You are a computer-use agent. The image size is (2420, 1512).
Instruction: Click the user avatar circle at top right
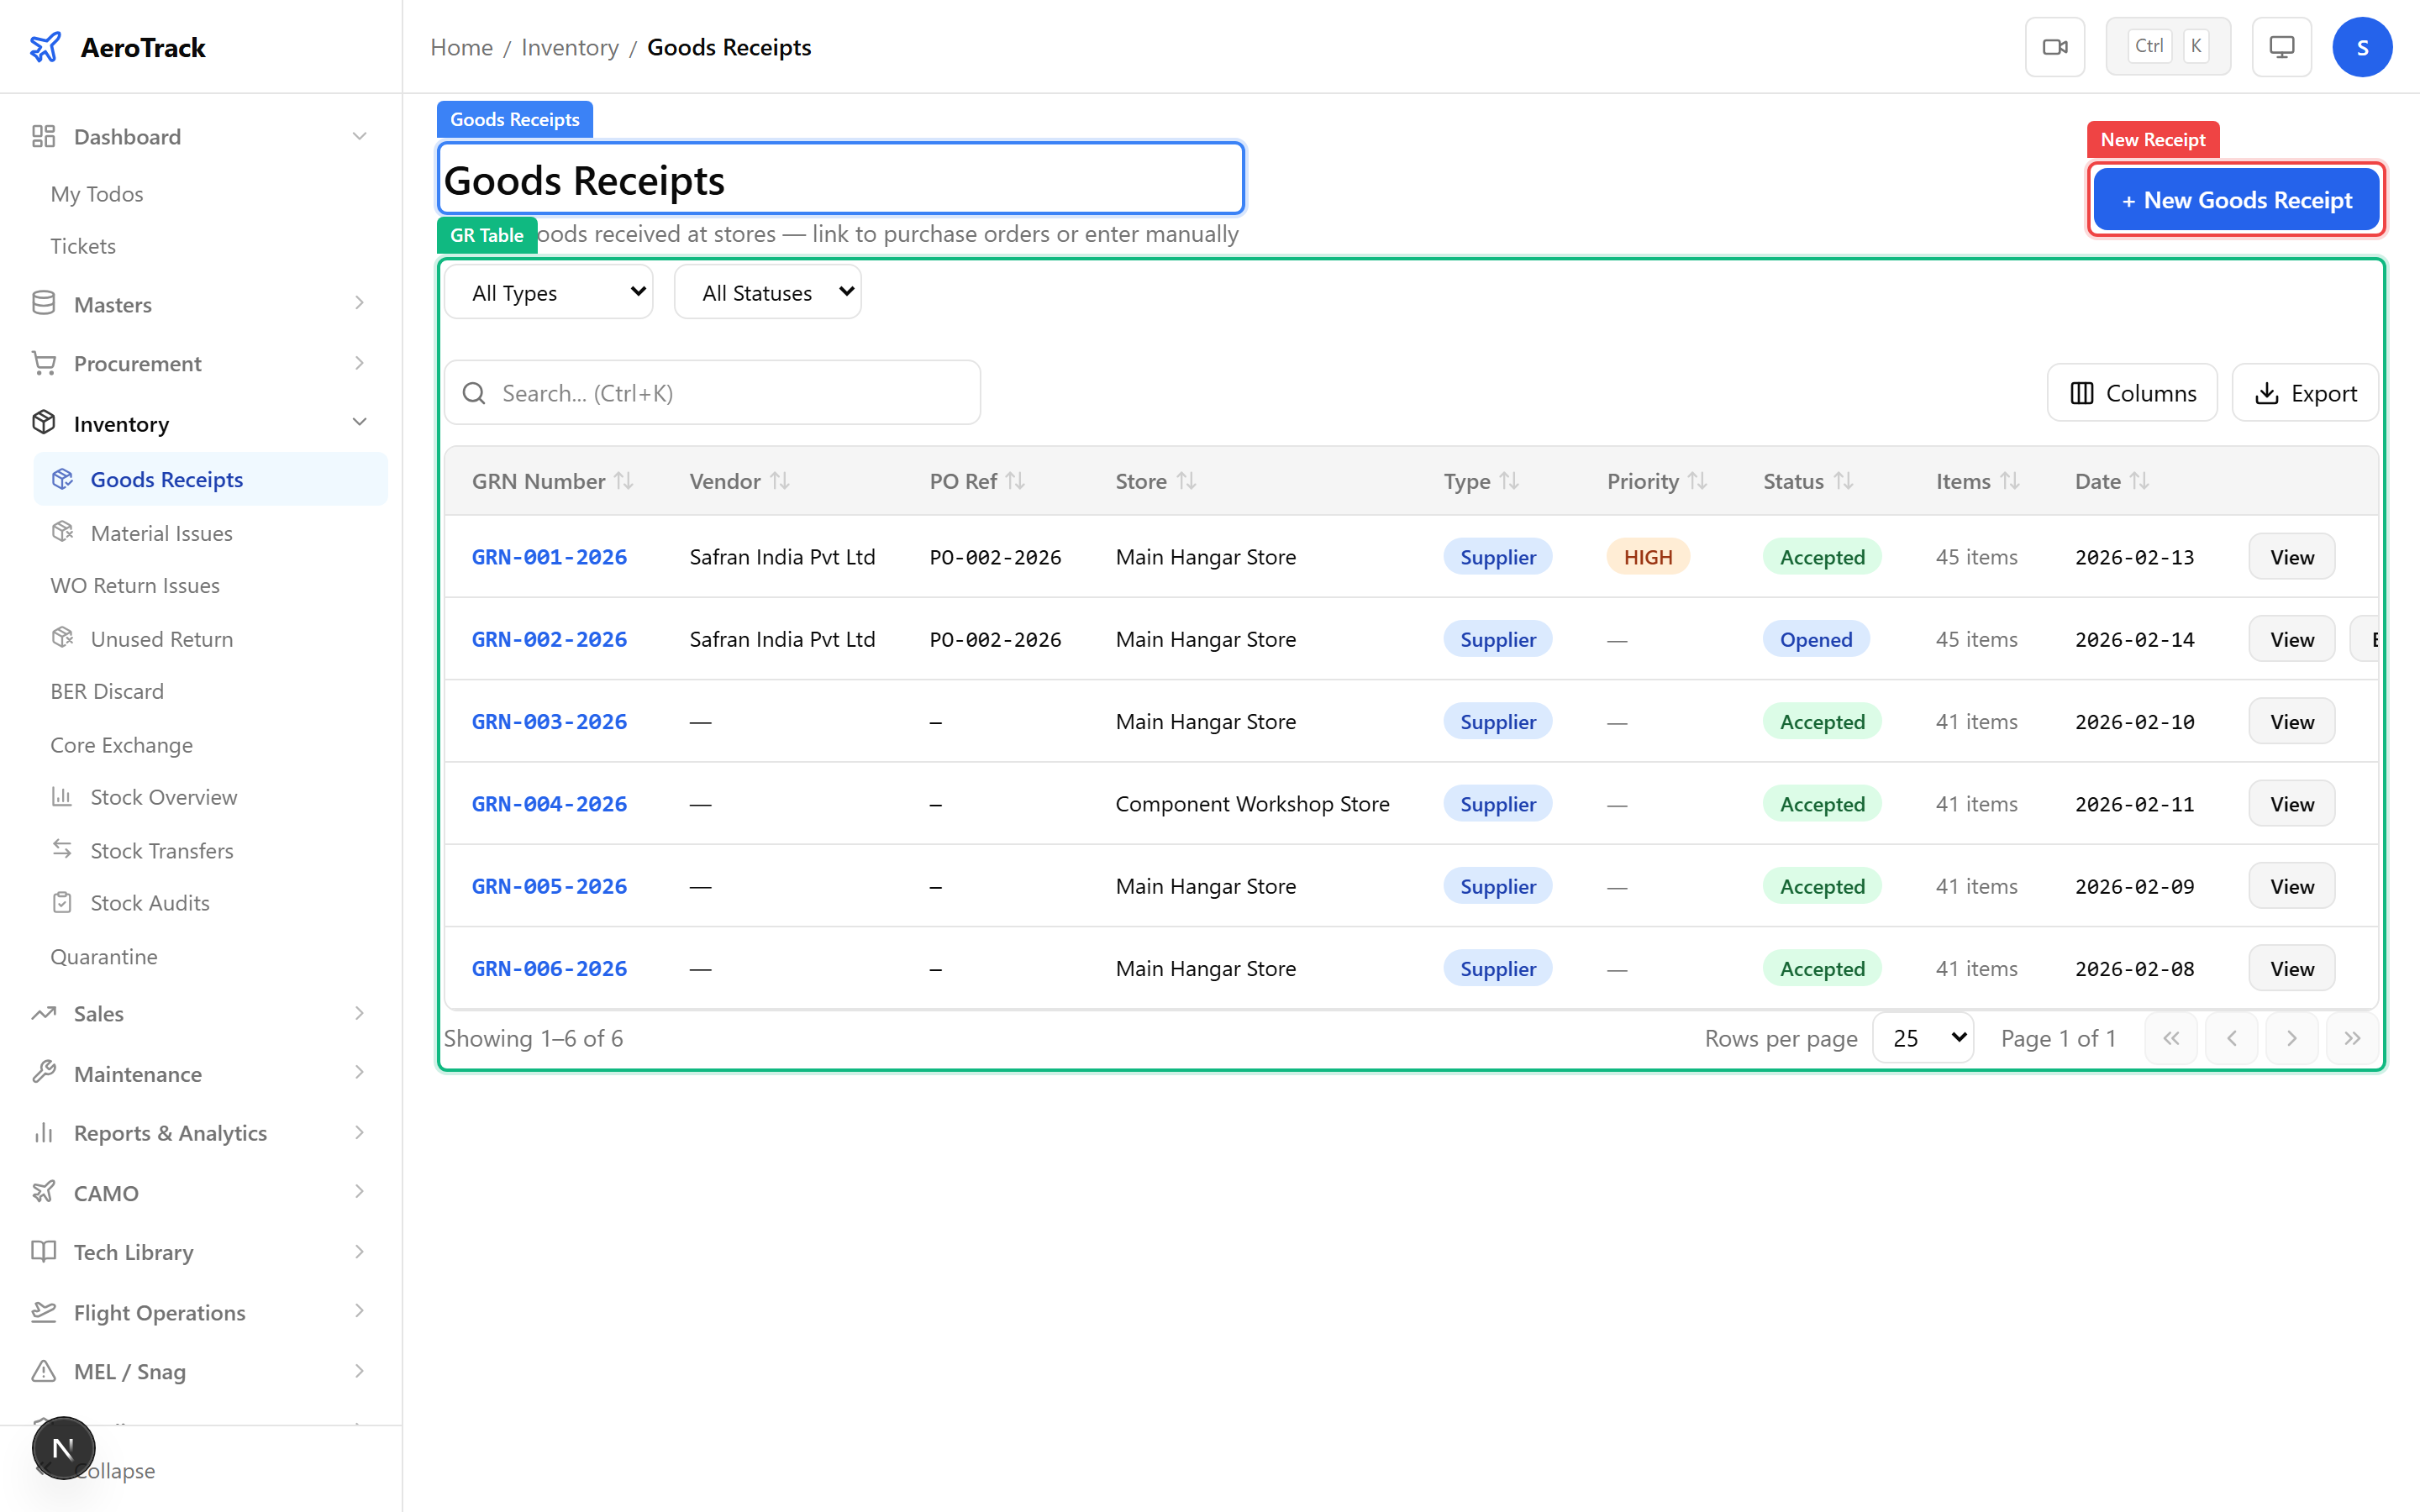click(x=2362, y=46)
